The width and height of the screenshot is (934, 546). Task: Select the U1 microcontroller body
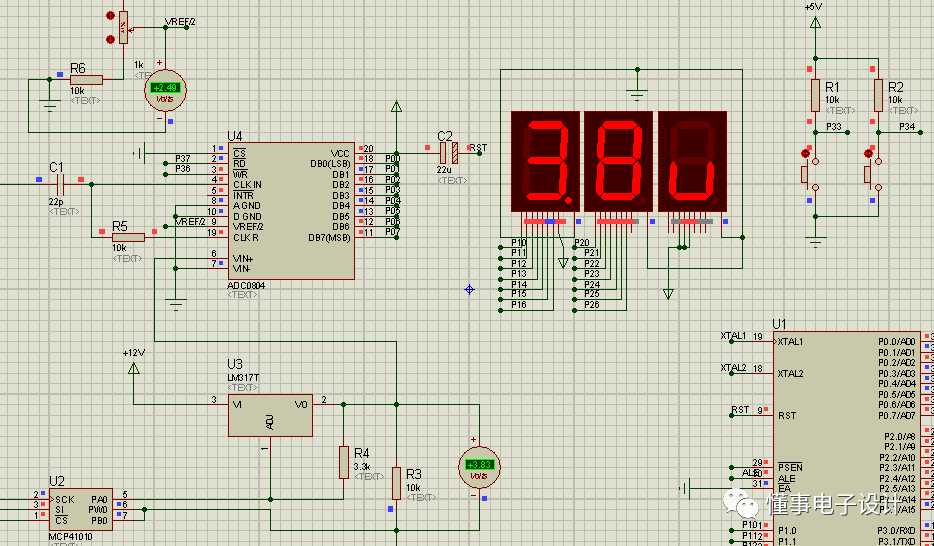847,439
